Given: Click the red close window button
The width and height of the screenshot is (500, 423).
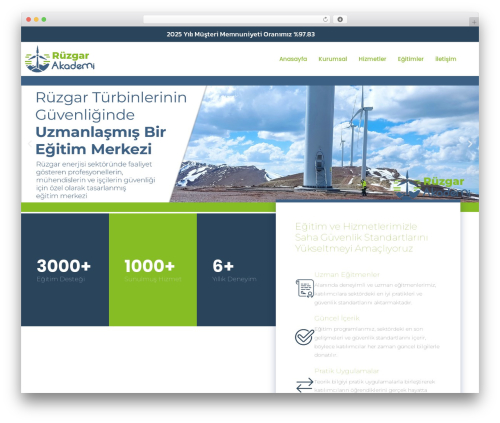Looking at the screenshot, I should [29, 20].
